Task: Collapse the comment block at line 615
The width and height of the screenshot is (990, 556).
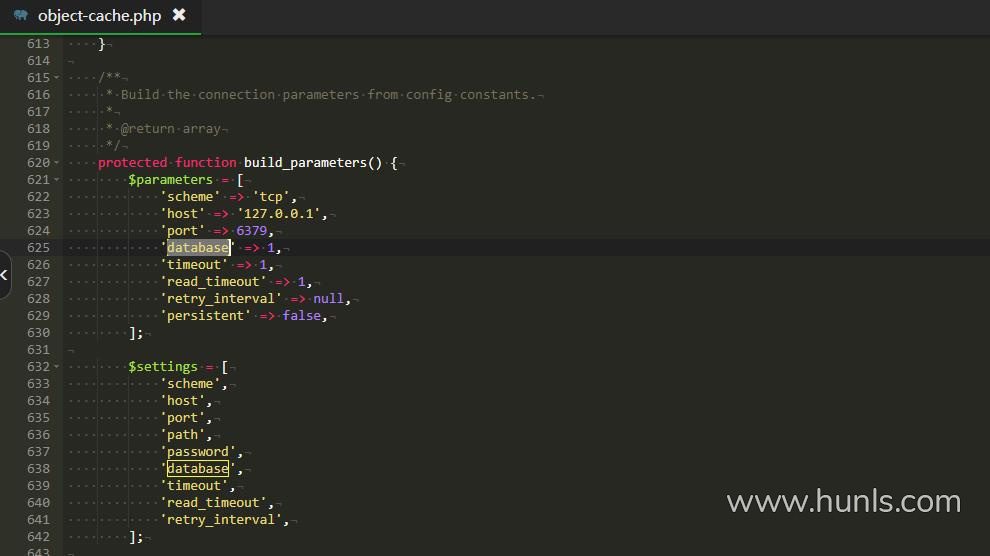Action: coord(56,78)
